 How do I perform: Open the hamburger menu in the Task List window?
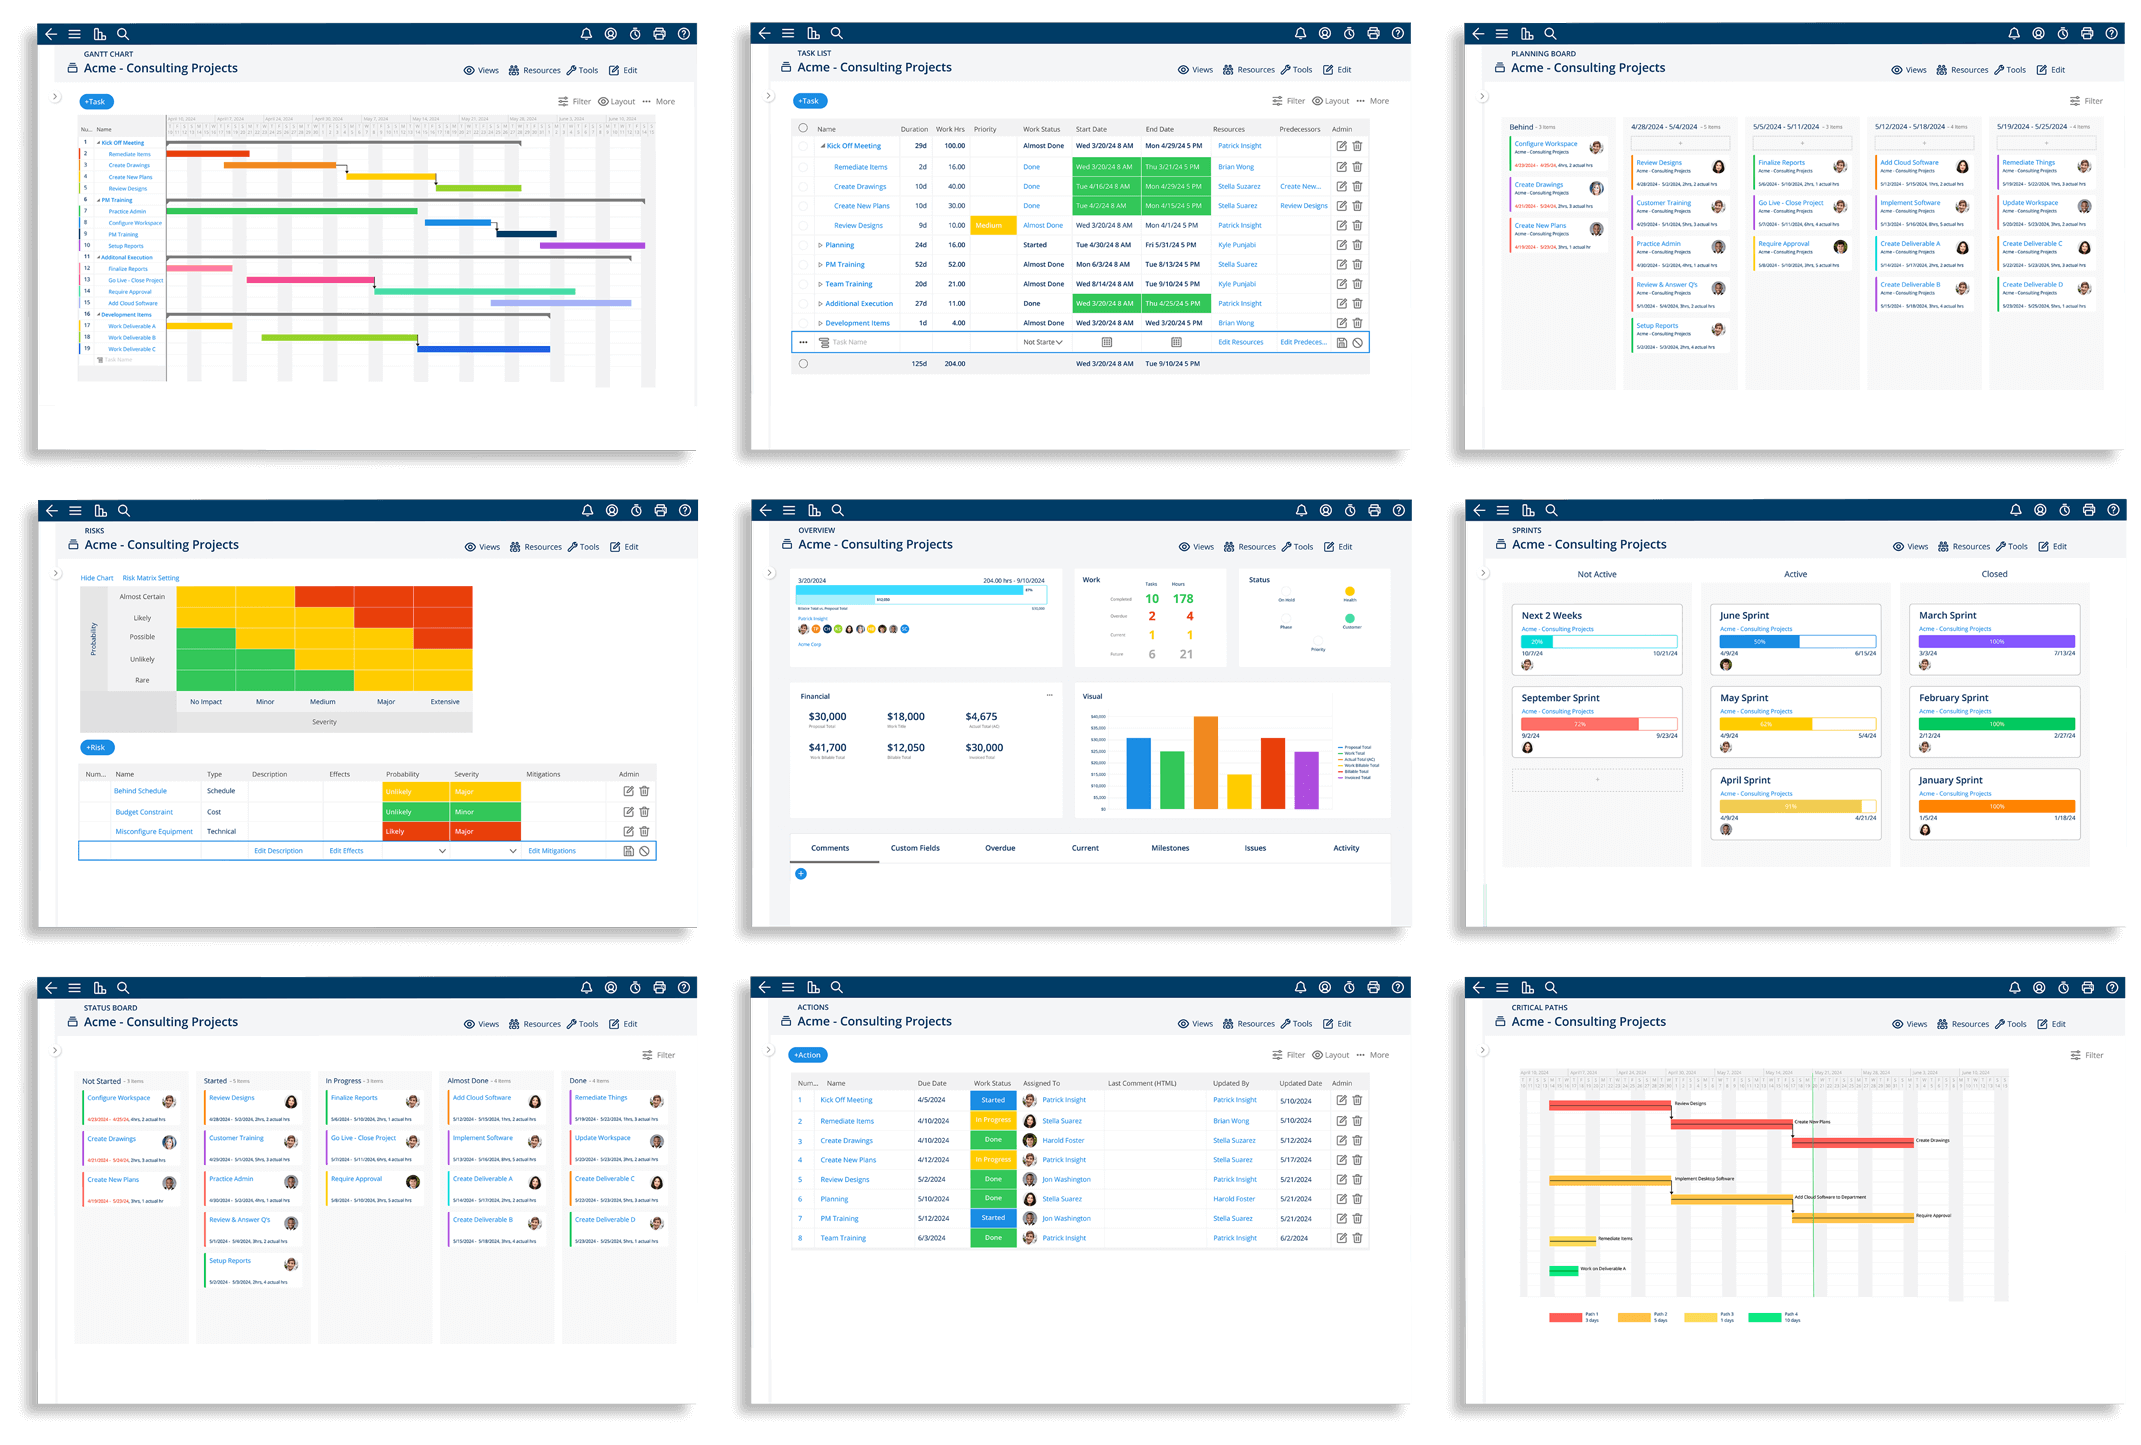pos(788,33)
